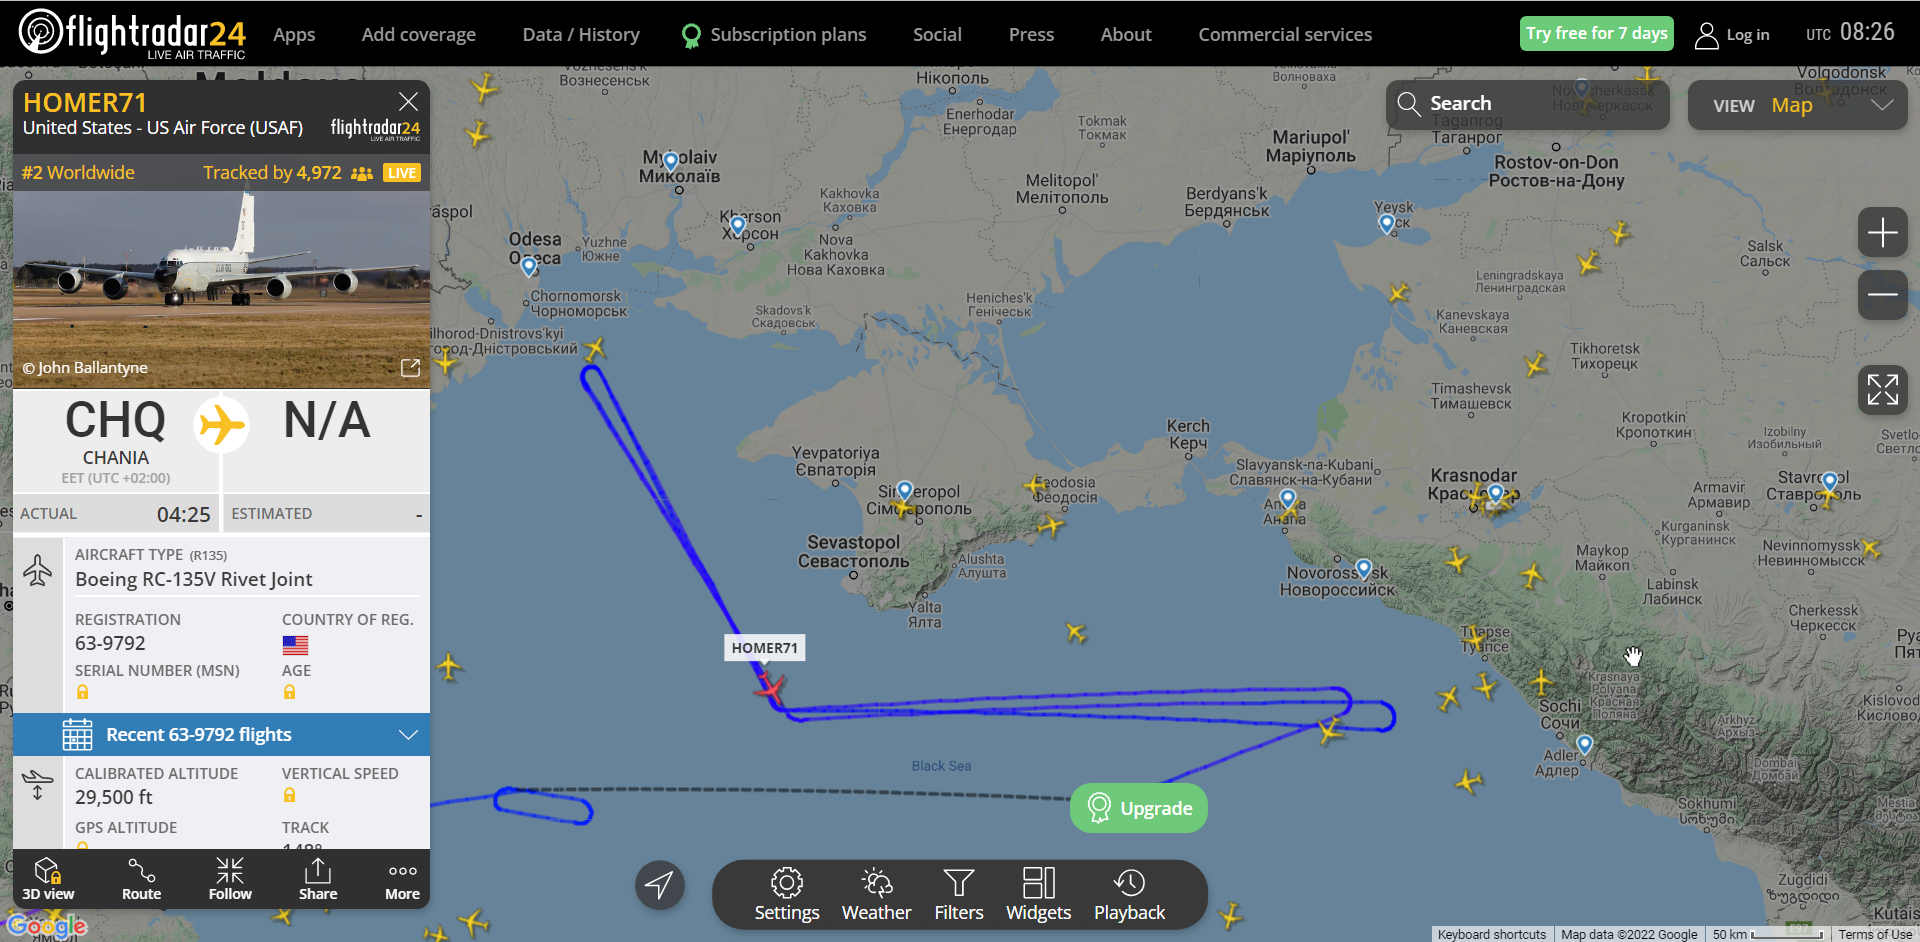
Task: Toggle Follow aircraft mode
Action: (230, 879)
